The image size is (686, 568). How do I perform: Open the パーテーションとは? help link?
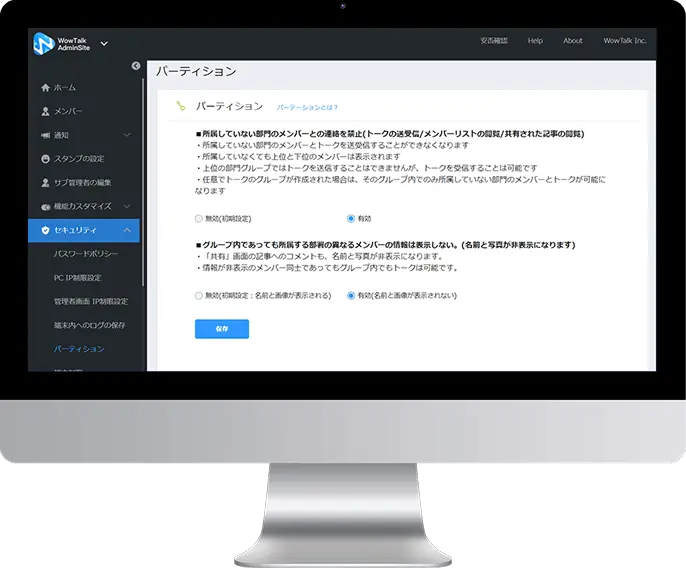click(307, 107)
